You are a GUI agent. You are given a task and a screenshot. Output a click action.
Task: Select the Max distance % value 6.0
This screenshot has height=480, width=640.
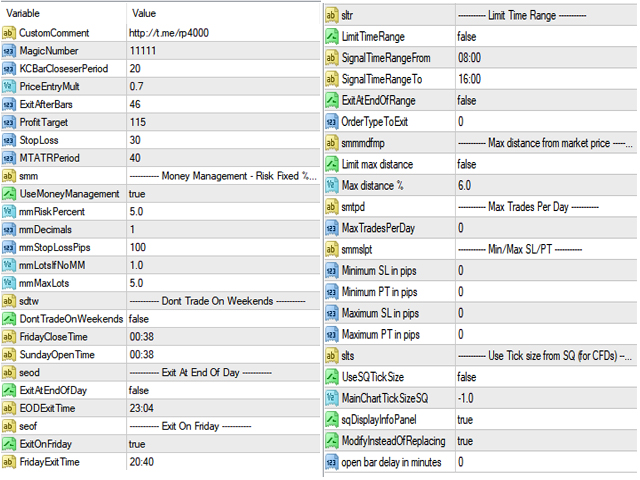pos(464,185)
